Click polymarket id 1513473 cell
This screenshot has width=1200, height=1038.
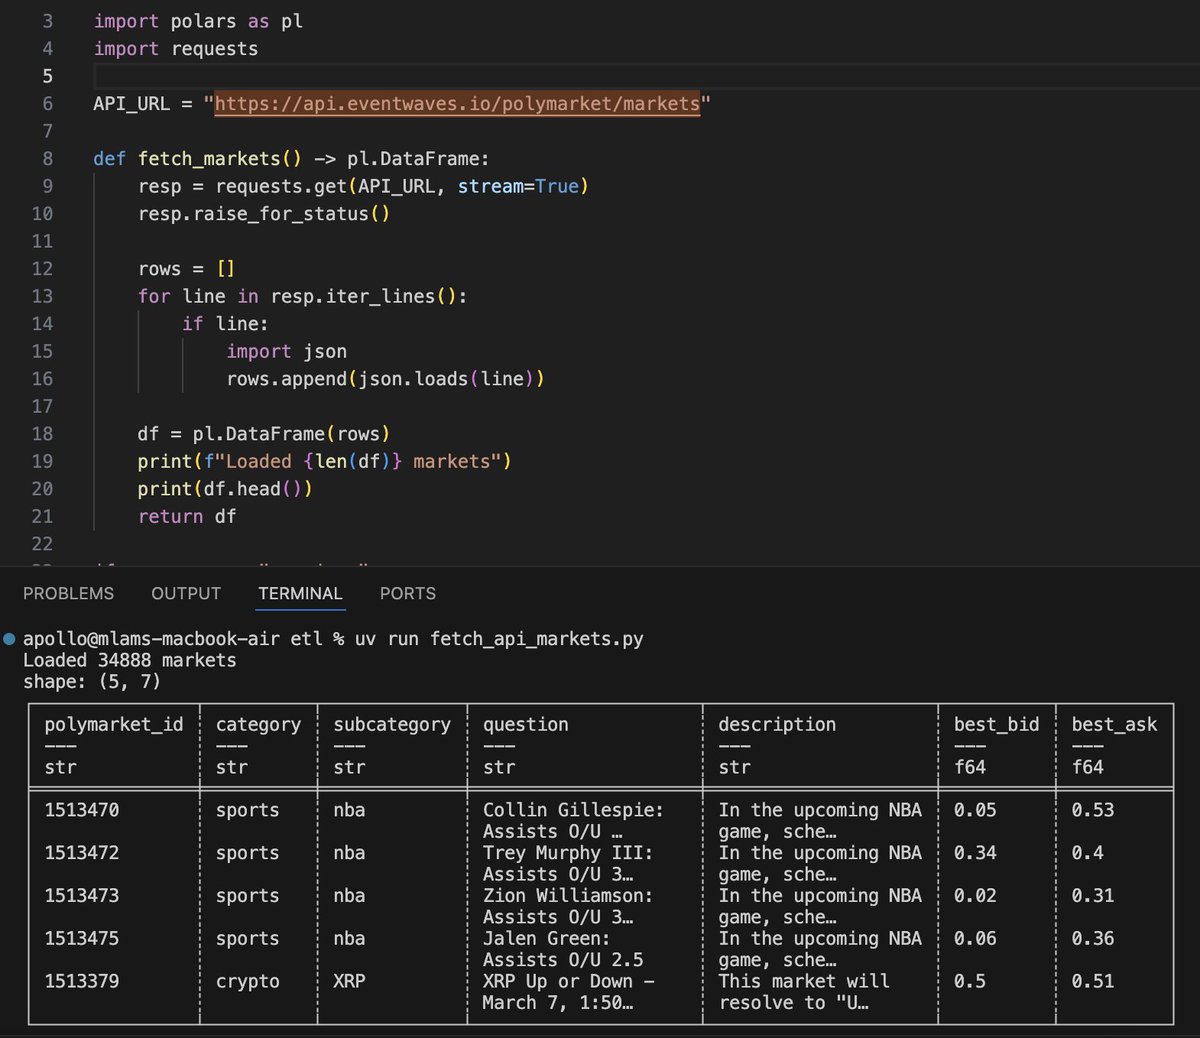pyautogui.click(x=82, y=896)
